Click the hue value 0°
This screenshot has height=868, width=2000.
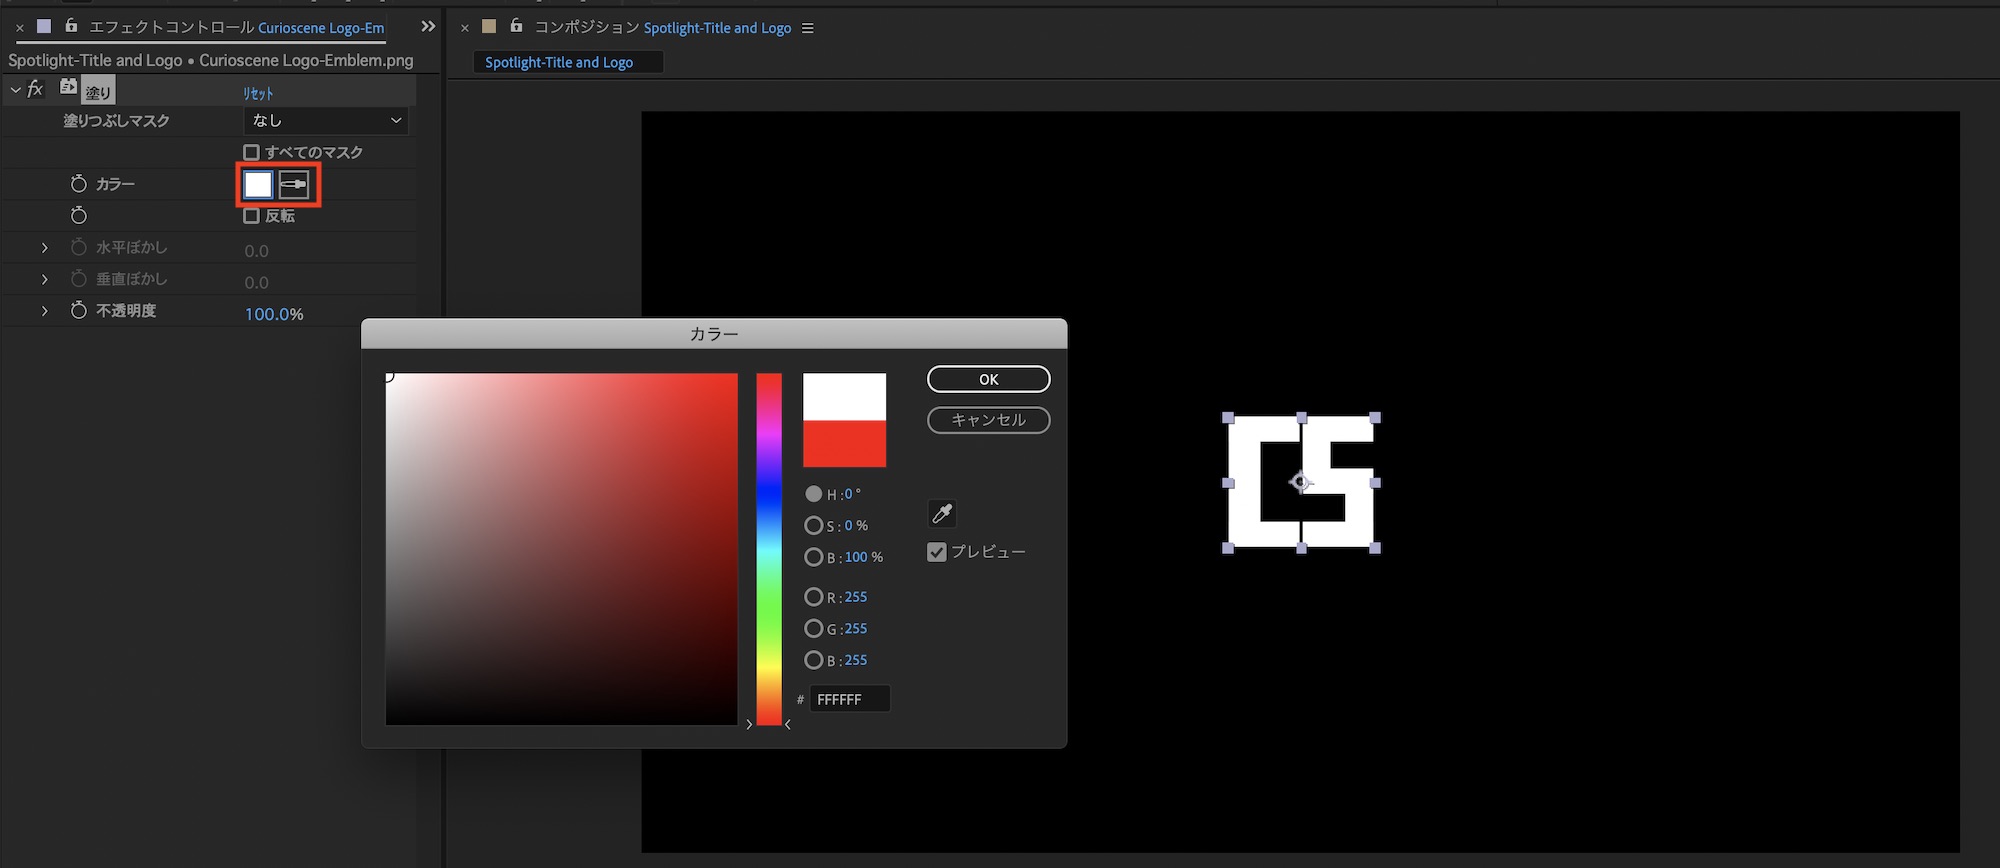(x=852, y=494)
